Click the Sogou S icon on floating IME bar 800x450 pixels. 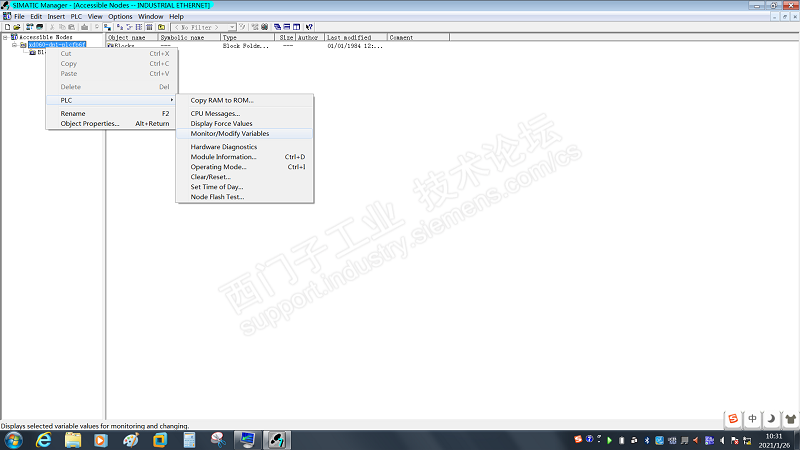tap(733, 419)
